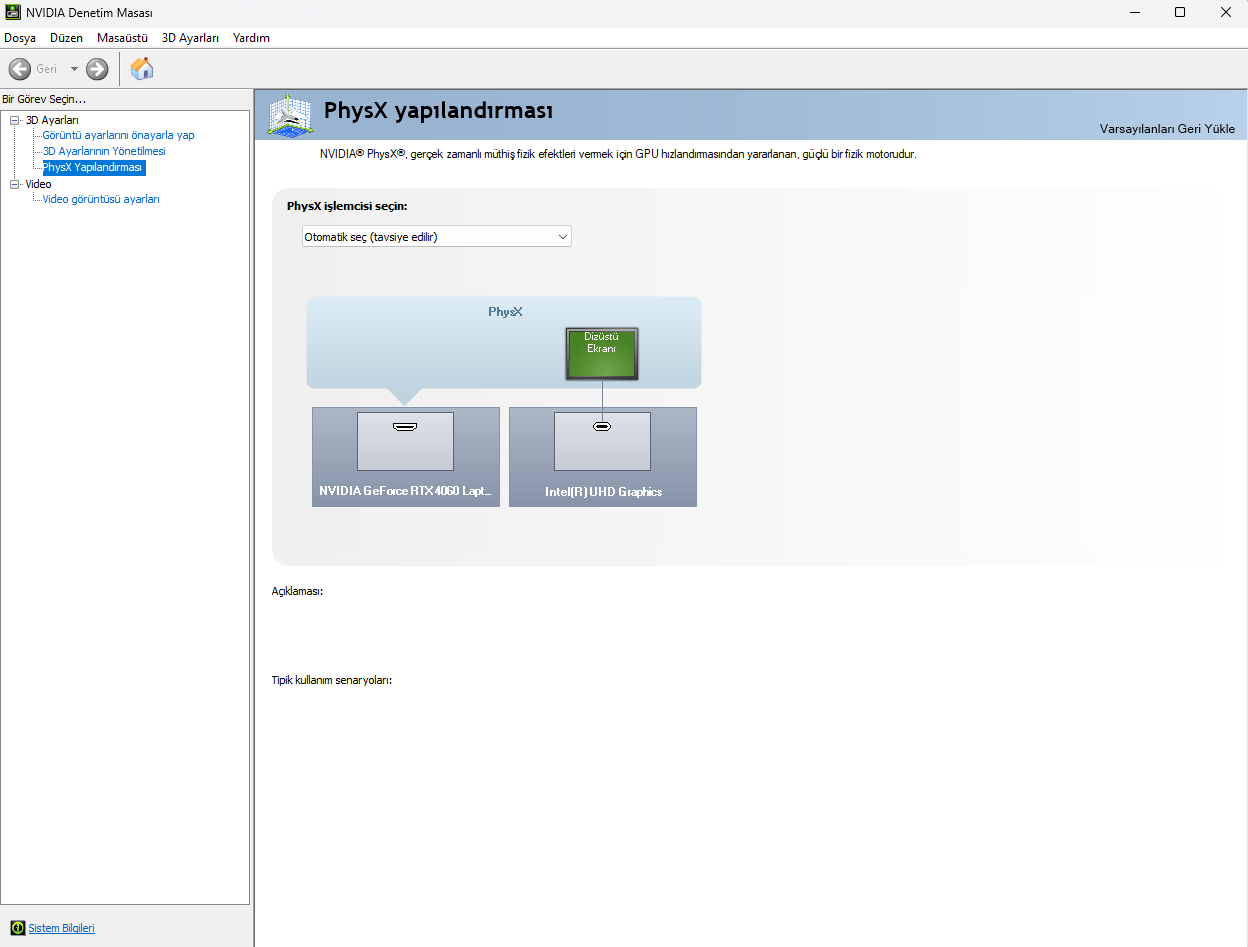Click the Dizüstü Ekranı monitor icon
Screen dimensions: 1248x947
pos(602,354)
